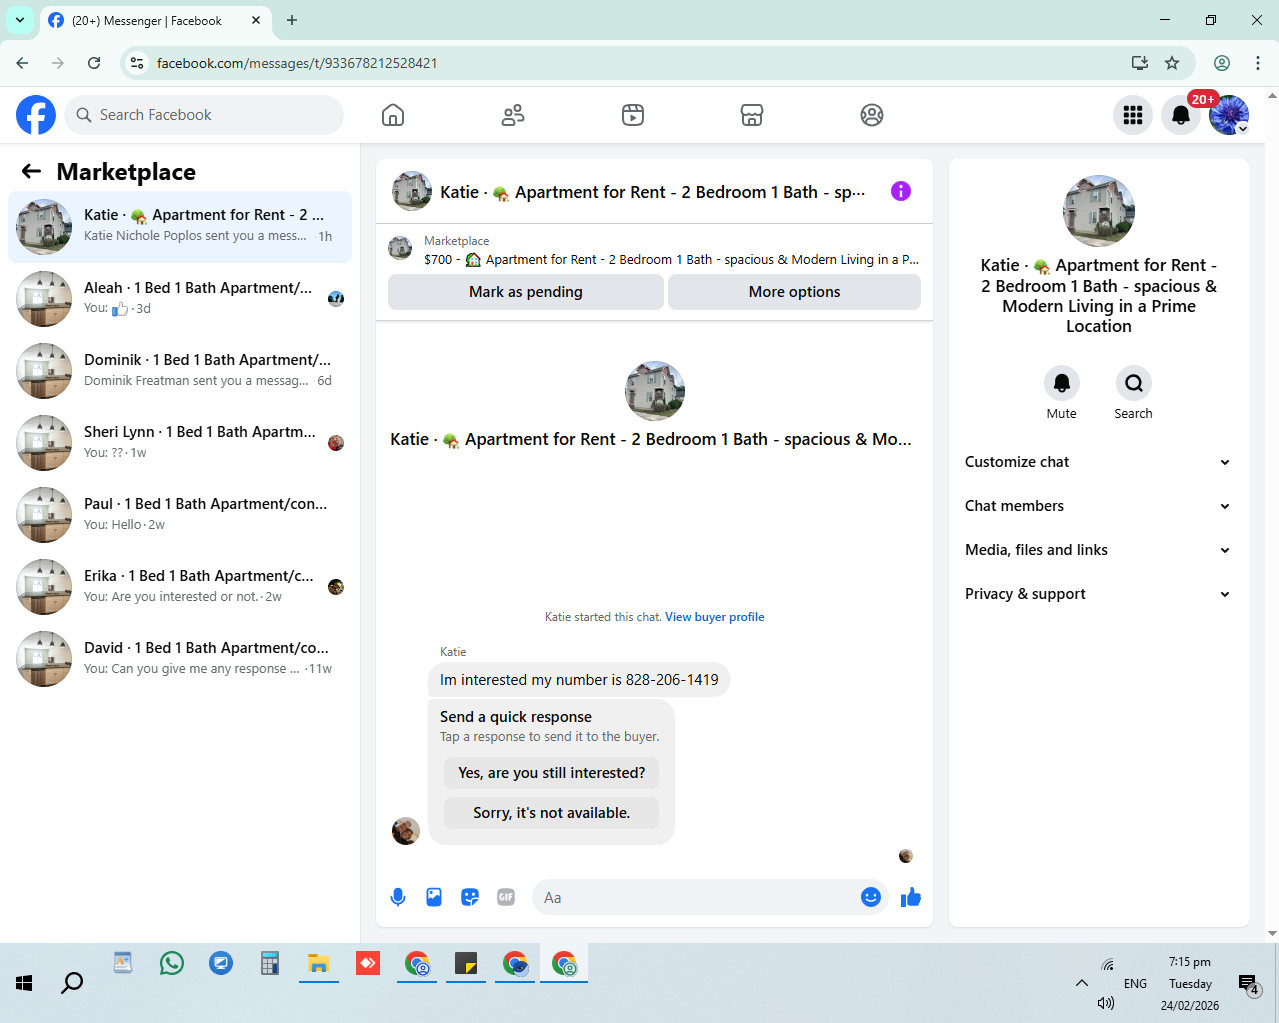The width and height of the screenshot is (1279, 1023).
Task: Click the Aa message input field
Action: pyautogui.click(x=697, y=897)
